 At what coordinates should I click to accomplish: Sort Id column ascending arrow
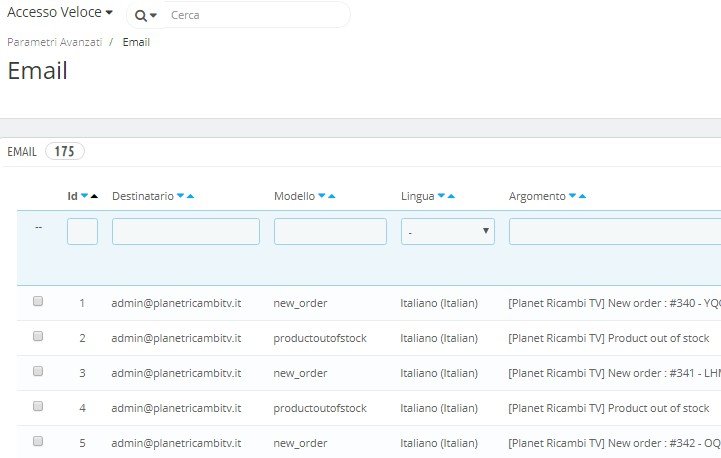[x=94, y=196]
